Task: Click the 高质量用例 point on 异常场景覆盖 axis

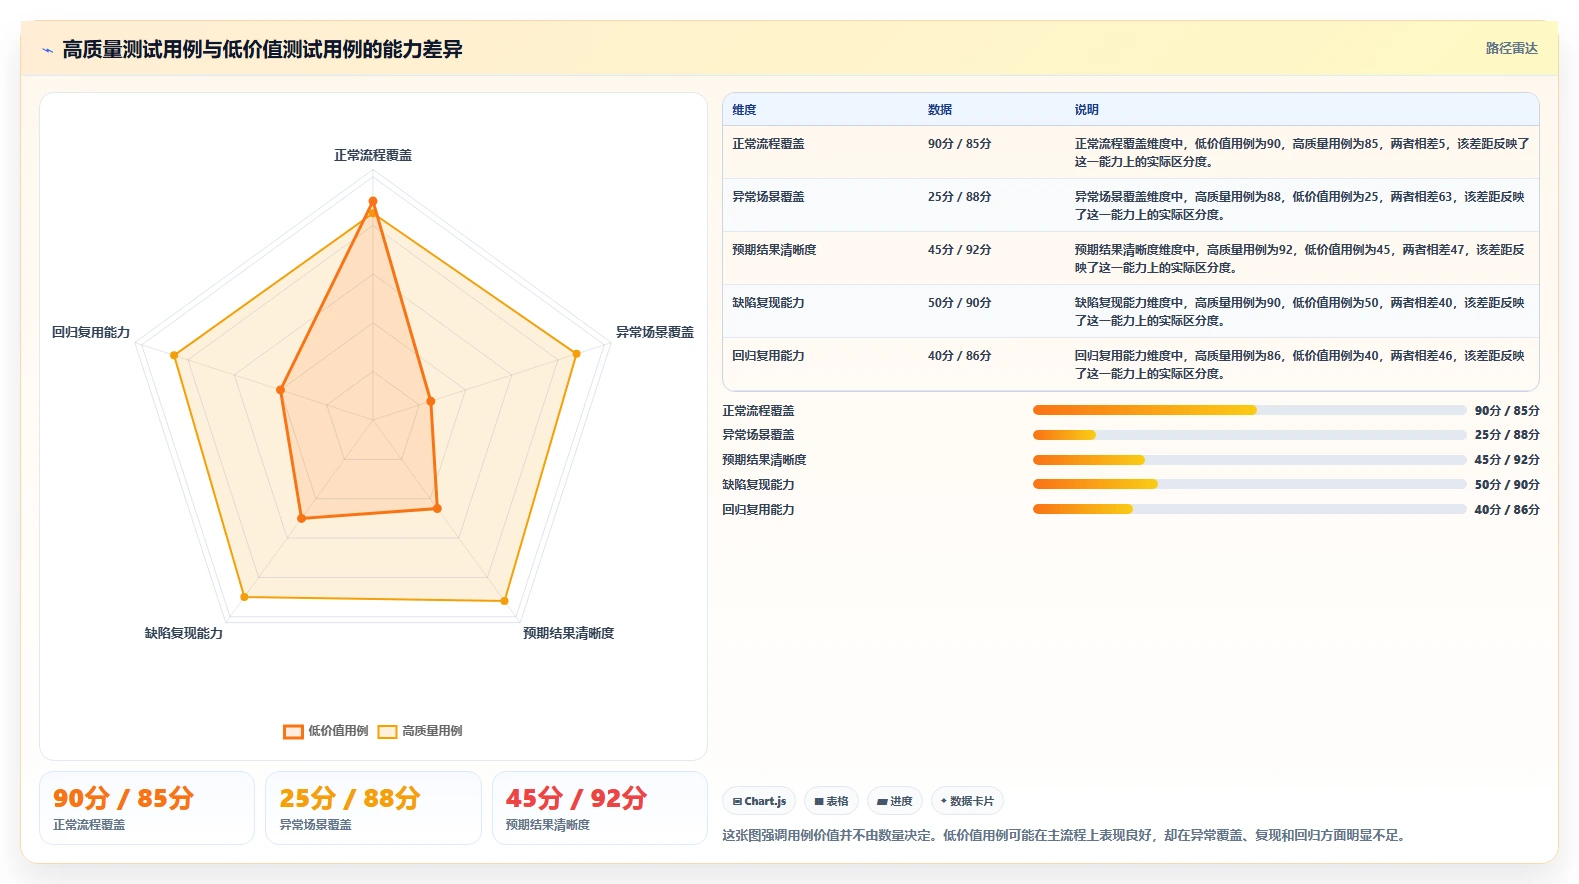Action: (x=576, y=353)
